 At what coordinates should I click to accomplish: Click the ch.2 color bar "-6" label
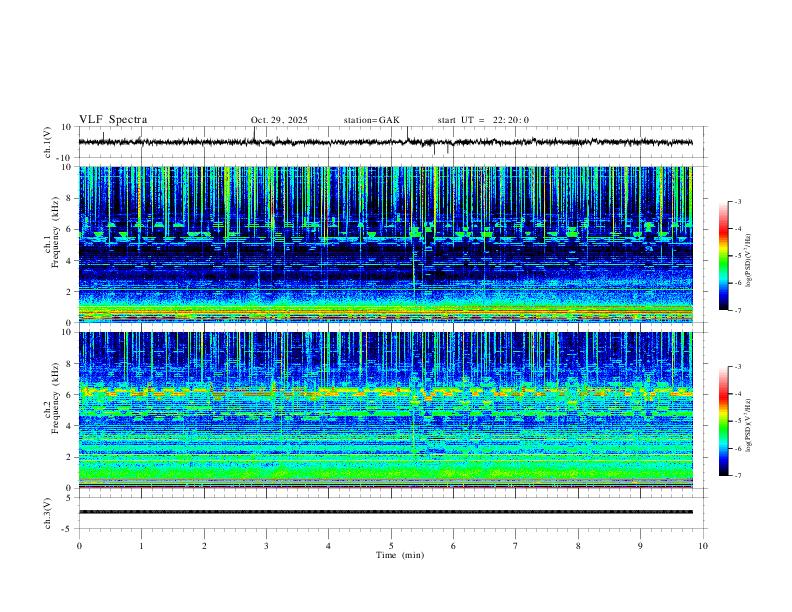[737, 448]
